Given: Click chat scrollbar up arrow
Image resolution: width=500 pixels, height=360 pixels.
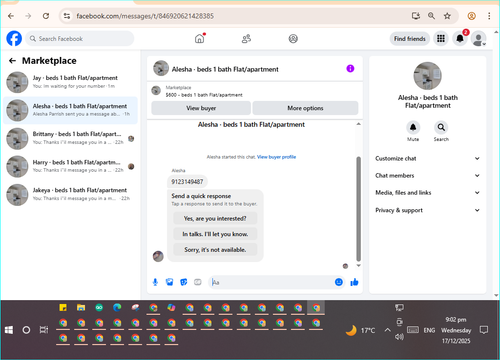Looking at the screenshot, I should pos(359,124).
